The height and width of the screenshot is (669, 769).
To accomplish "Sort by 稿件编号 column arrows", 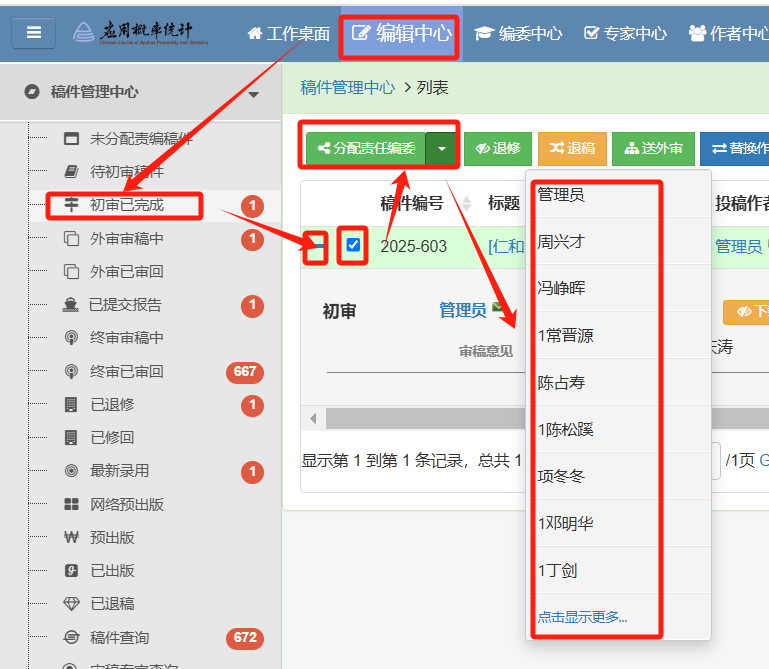I will click(466, 203).
